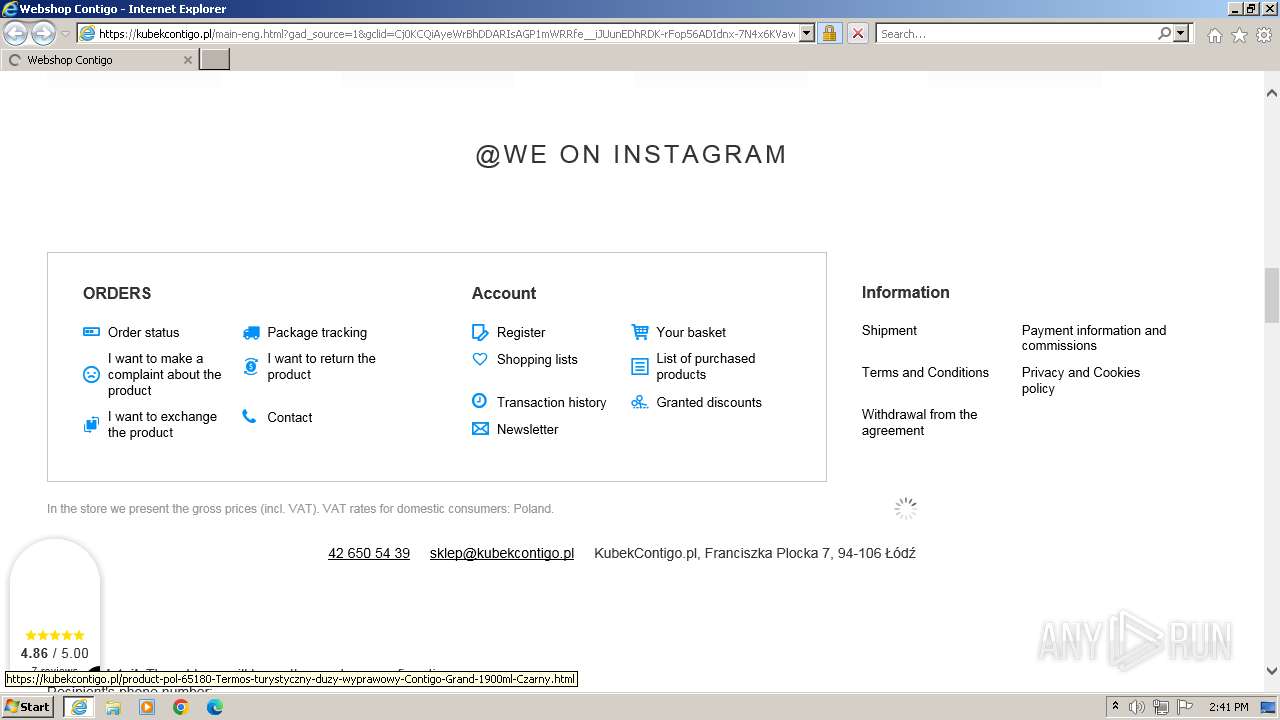Viewport: 1280px width, 720px height.
Task: Click the volume tray icon
Action: click(1137, 707)
